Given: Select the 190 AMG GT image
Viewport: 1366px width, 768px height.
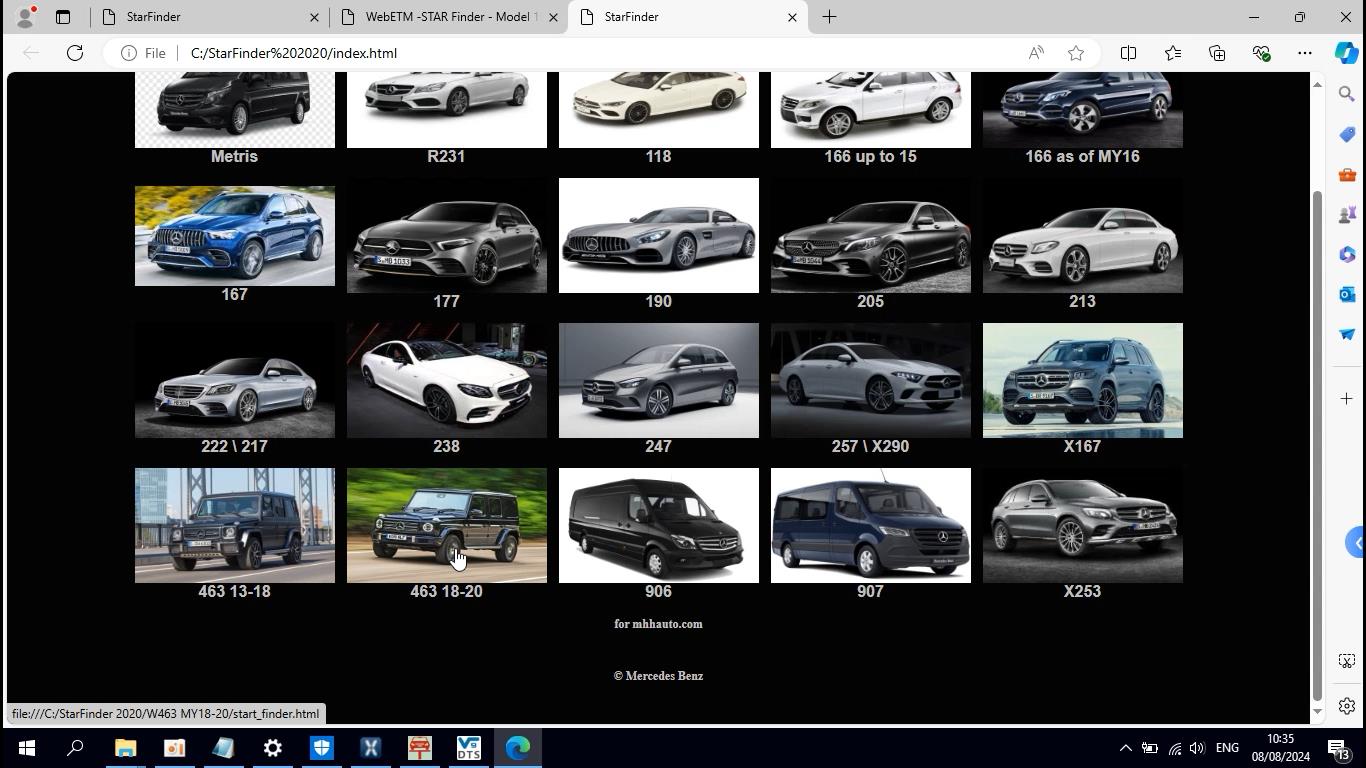Looking at the screenshot, I should (x=658, y=236).
